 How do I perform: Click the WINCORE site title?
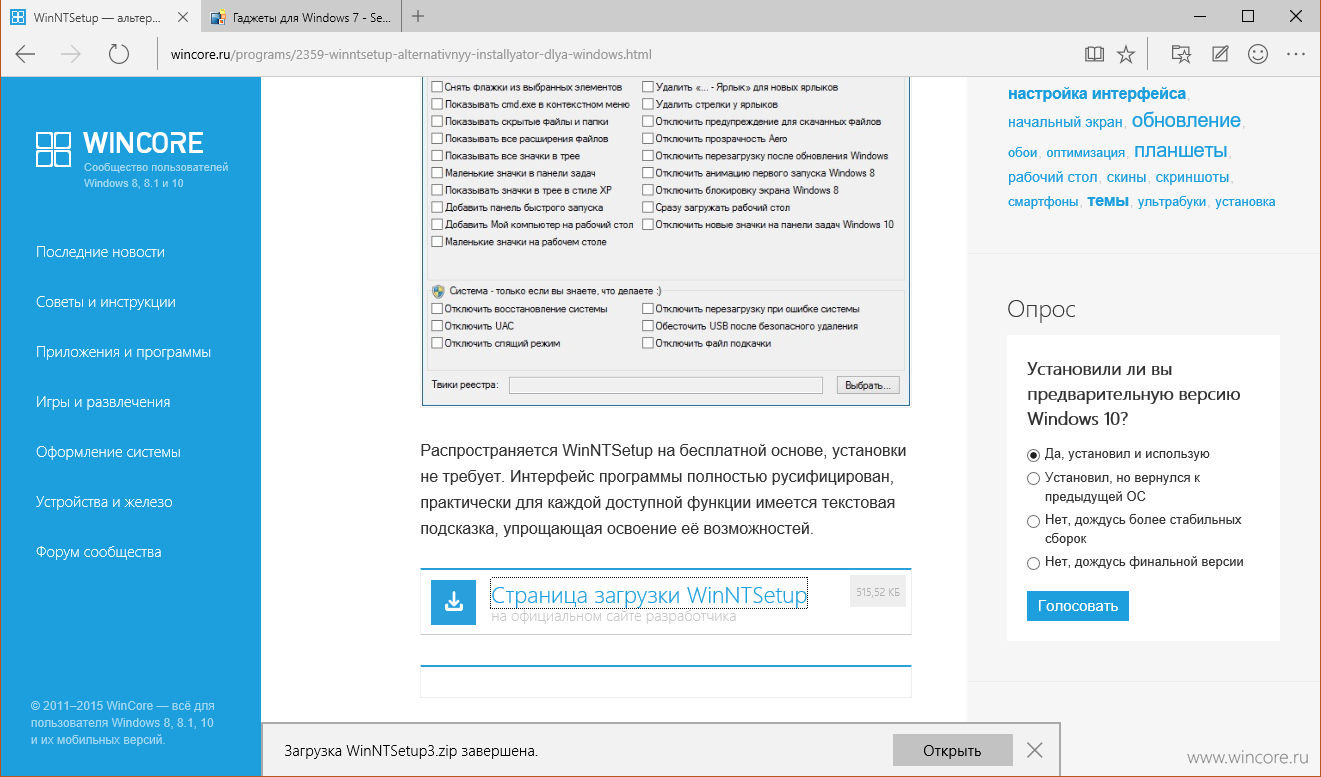(x=144, y=142)
